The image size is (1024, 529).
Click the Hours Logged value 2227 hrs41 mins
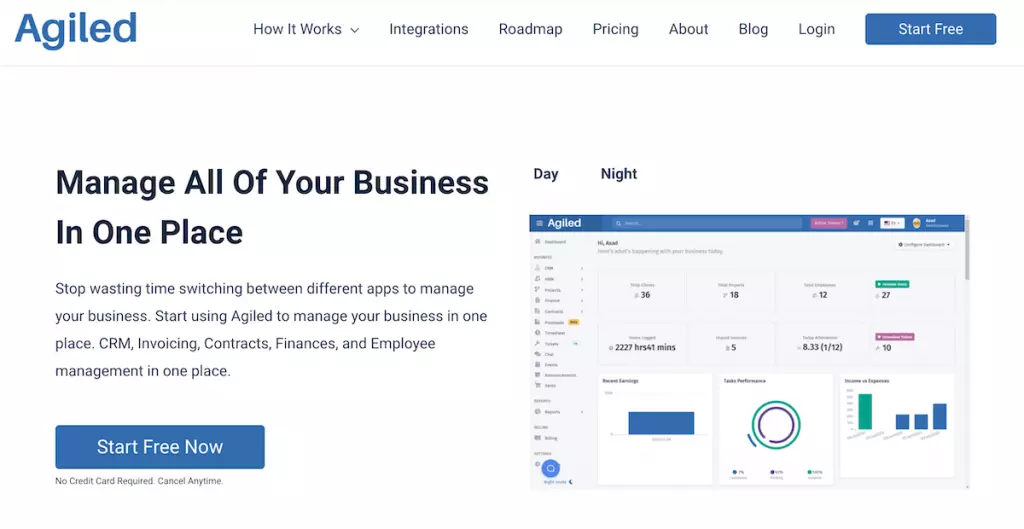[643, 348]
